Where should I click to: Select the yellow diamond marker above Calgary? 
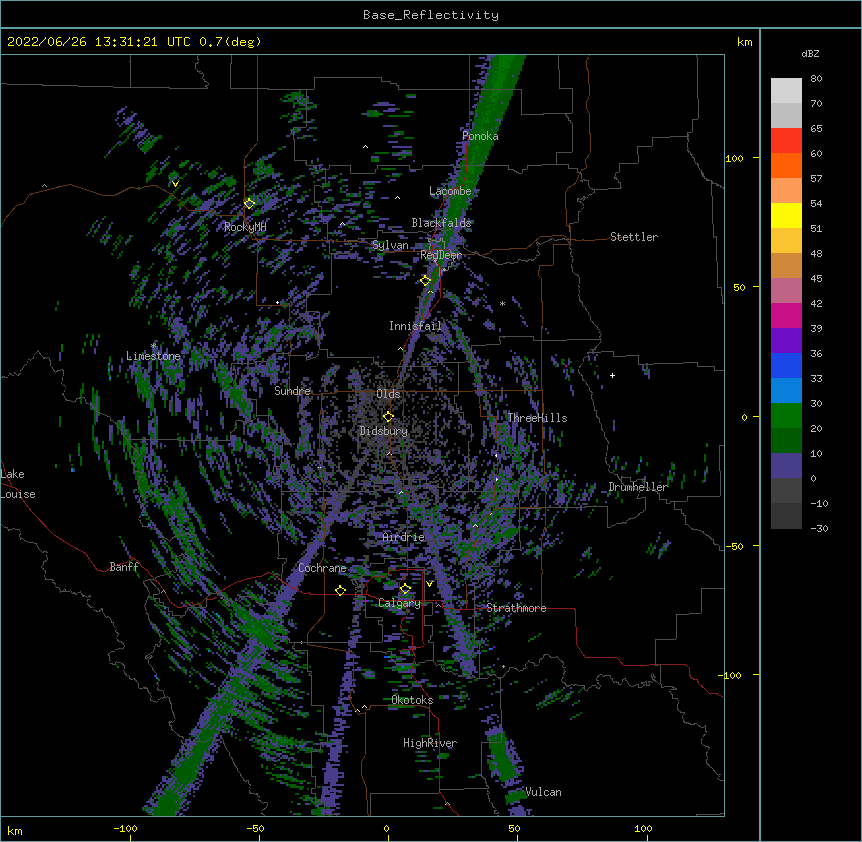405,589
